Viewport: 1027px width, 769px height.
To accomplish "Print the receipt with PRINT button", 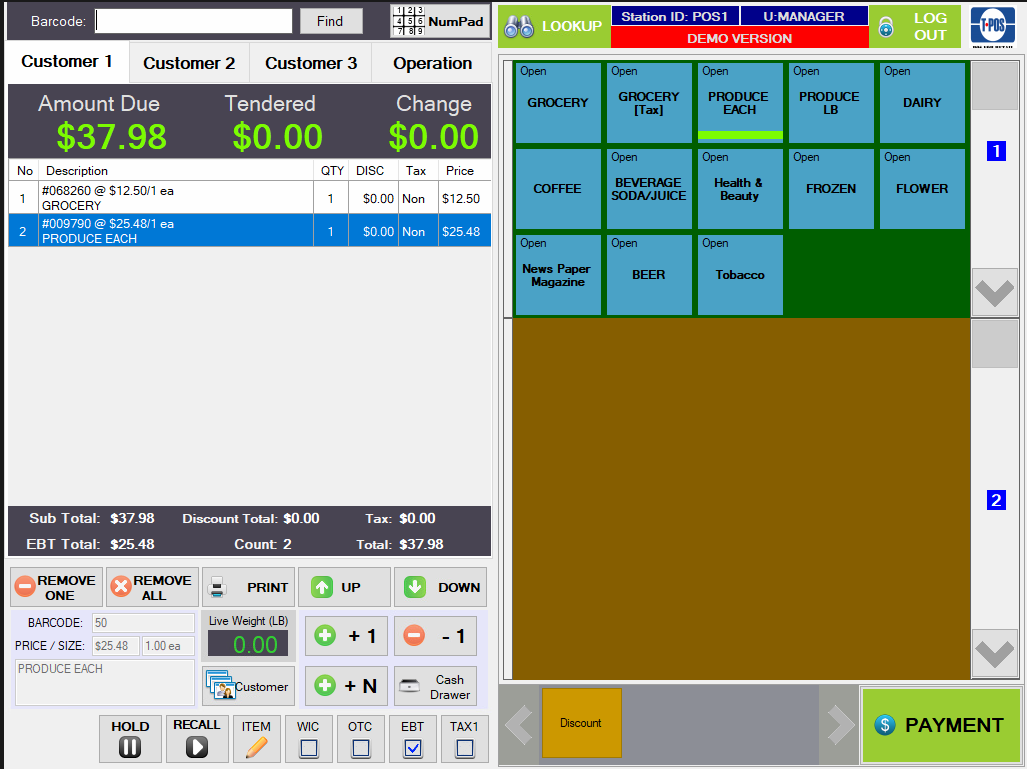I will click(248, 587).
